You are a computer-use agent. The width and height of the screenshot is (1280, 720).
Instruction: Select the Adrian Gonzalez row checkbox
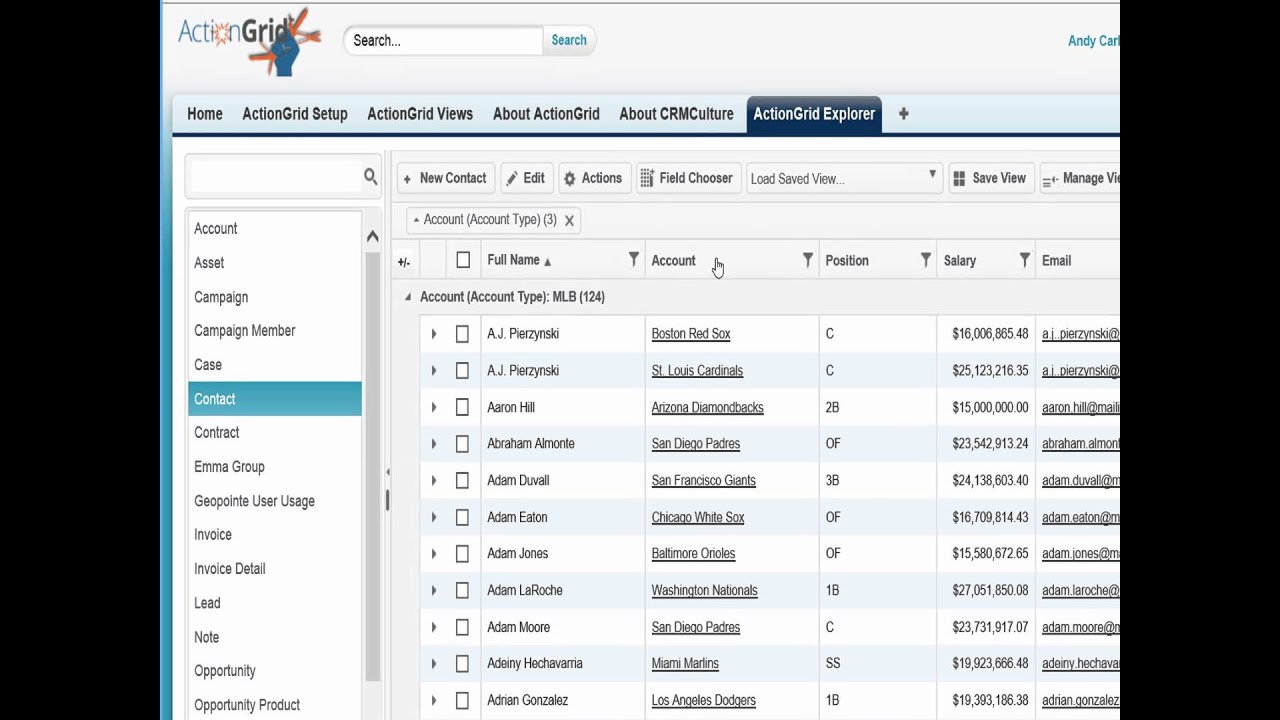[x=462, y=701]
